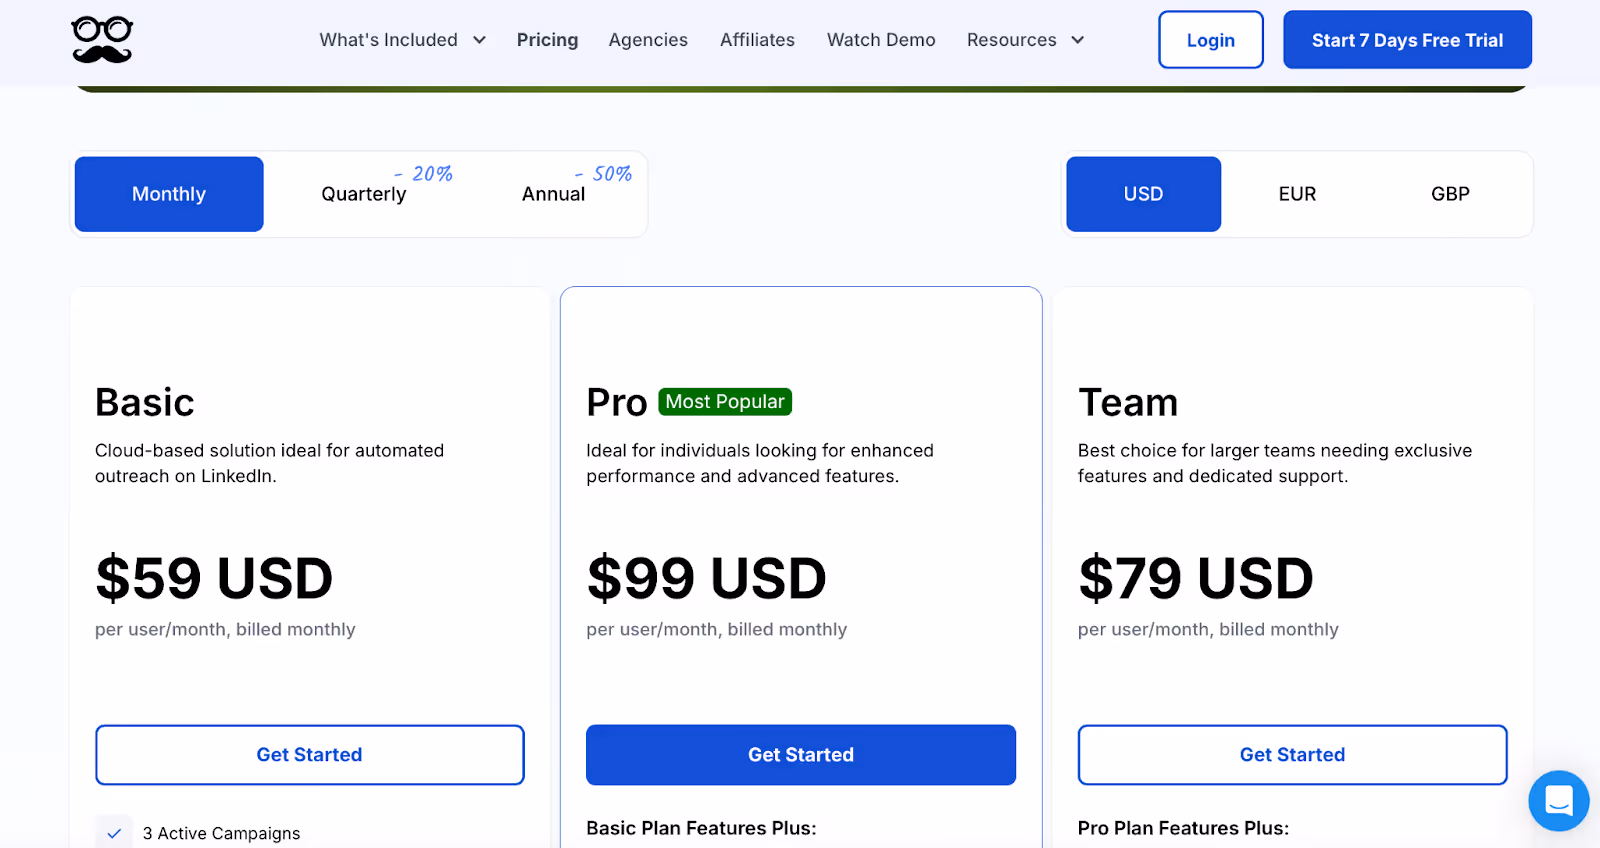
Task: Click the $59 USD price
Action: [214, 578]
